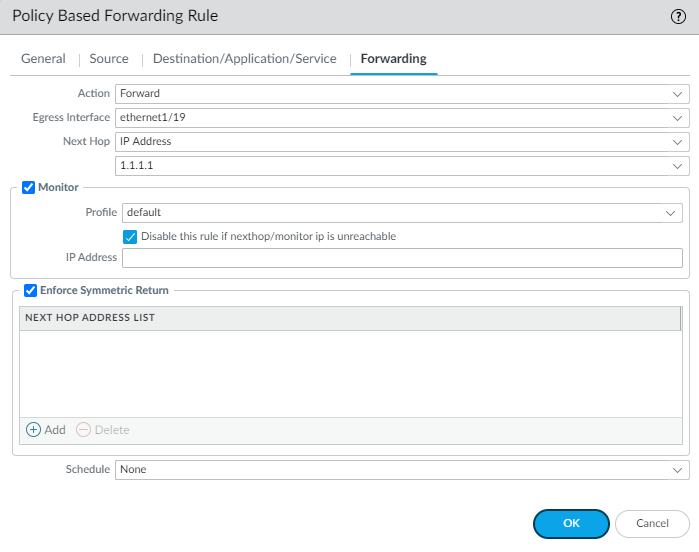Click the Cancel button
Screen dimensions: 699x552
click(652, 523)
